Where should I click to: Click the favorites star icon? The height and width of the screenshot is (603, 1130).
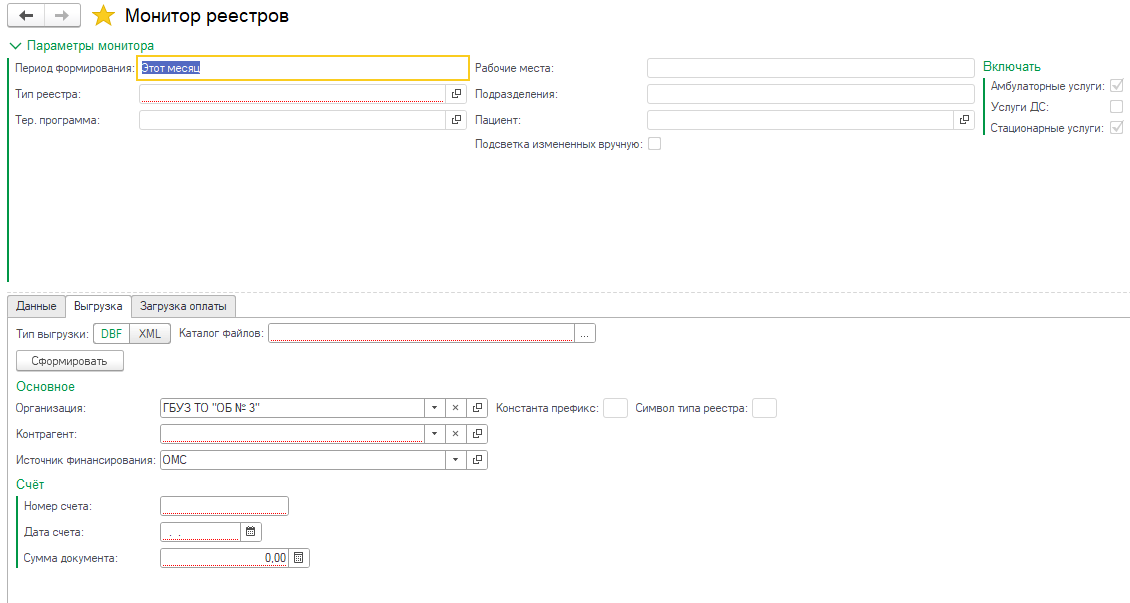click(103, 16)
